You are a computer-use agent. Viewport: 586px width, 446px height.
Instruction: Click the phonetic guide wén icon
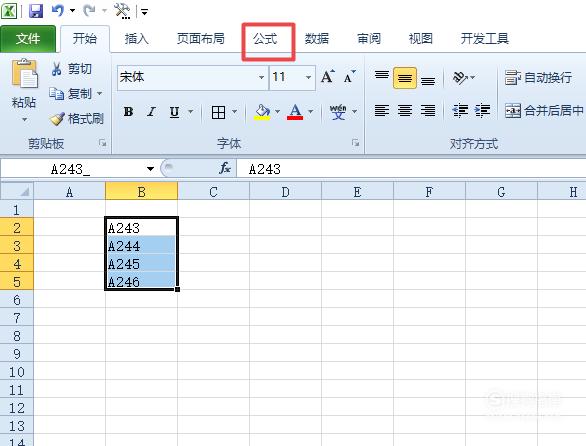coord(338,112)
